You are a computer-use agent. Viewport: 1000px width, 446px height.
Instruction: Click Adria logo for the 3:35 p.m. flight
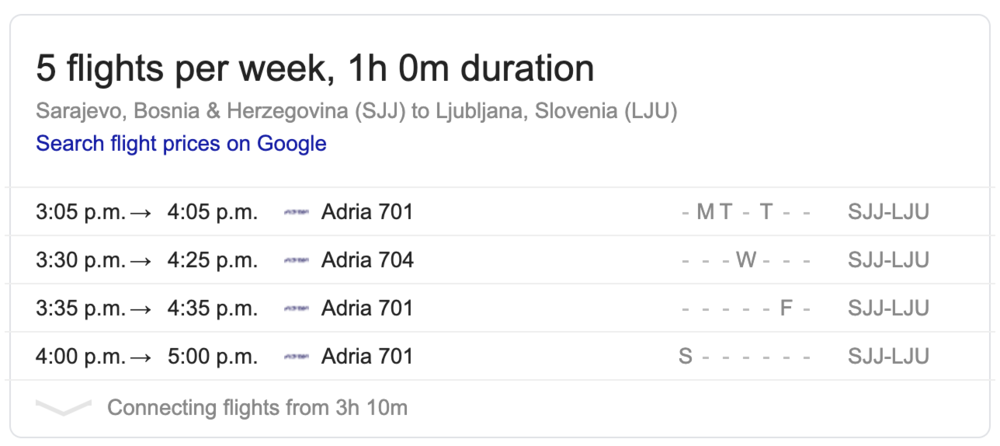(296, 308)
